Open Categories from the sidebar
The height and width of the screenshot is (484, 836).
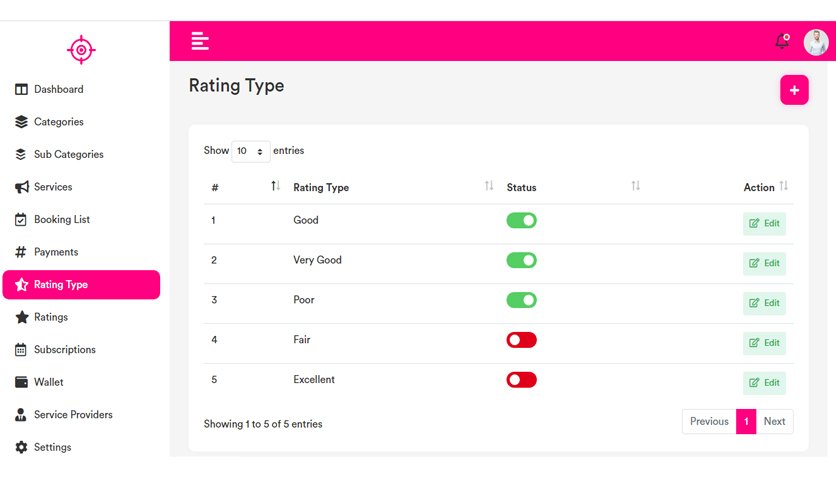50,122
